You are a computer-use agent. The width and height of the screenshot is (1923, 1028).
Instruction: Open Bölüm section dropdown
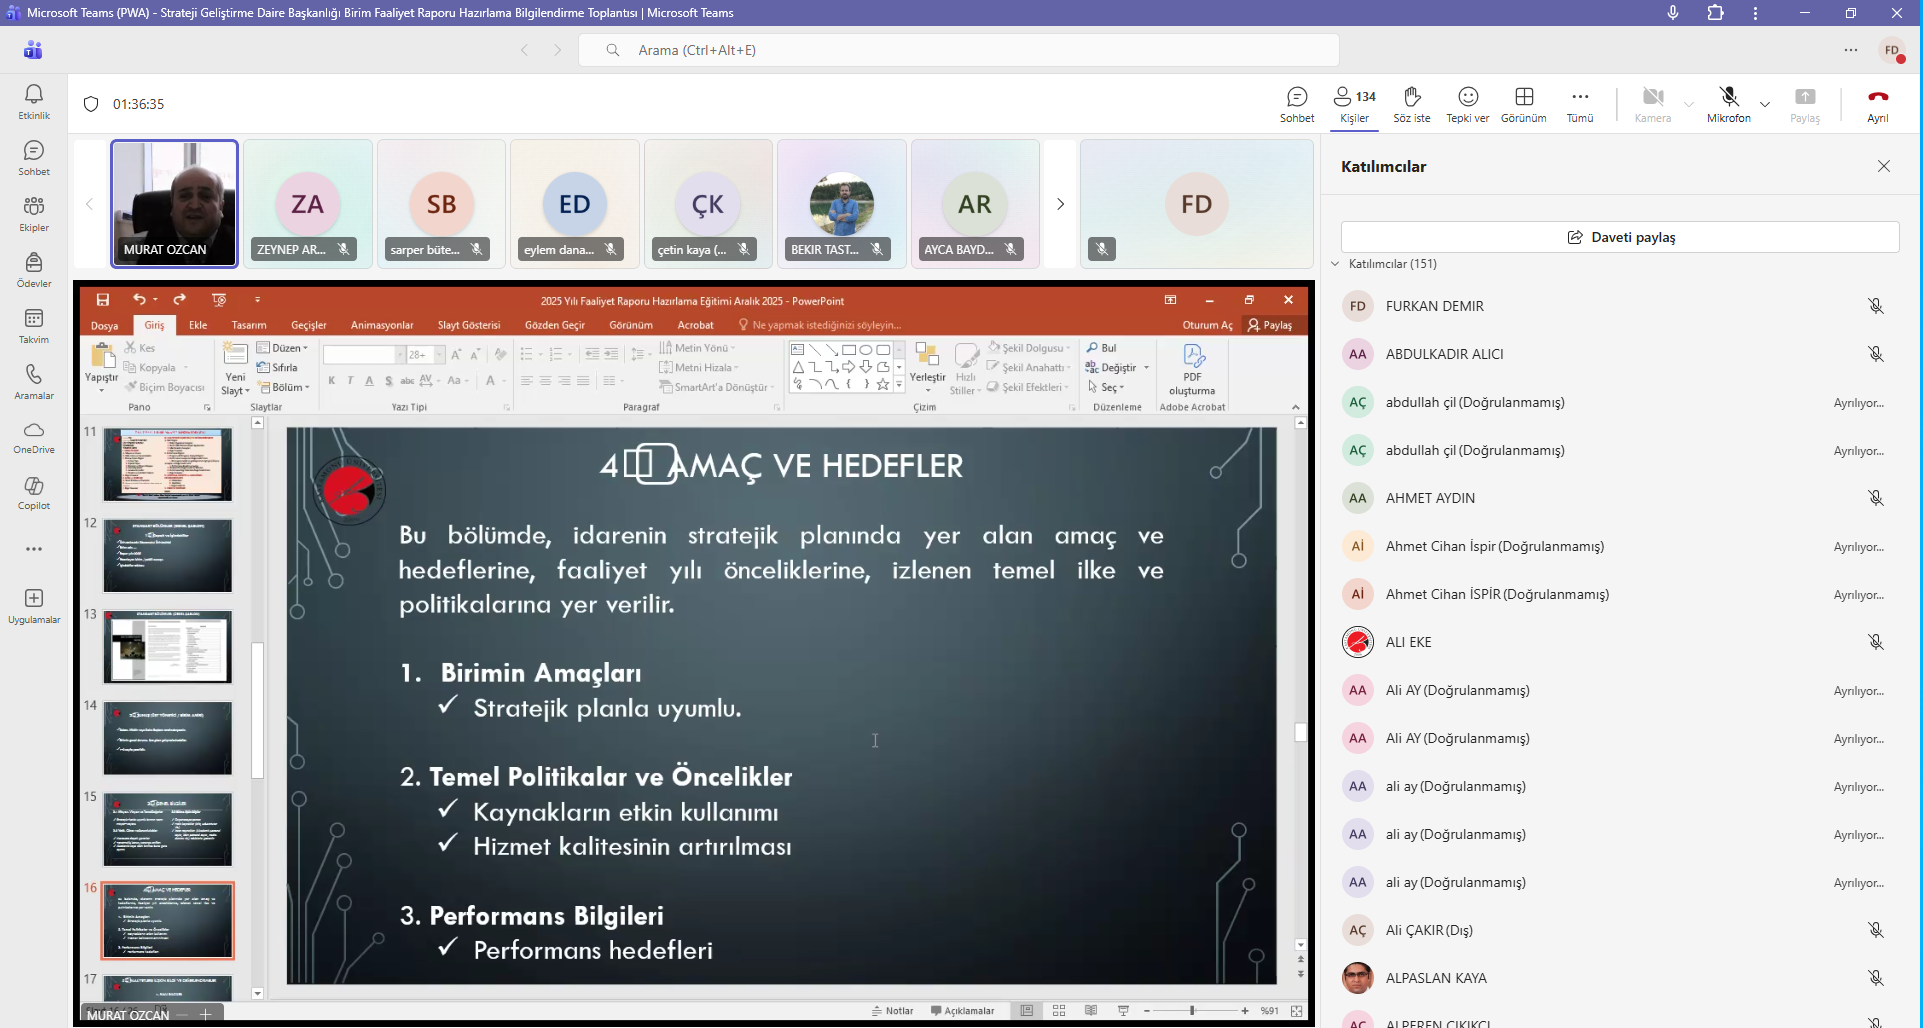click(x=284, y=387)
